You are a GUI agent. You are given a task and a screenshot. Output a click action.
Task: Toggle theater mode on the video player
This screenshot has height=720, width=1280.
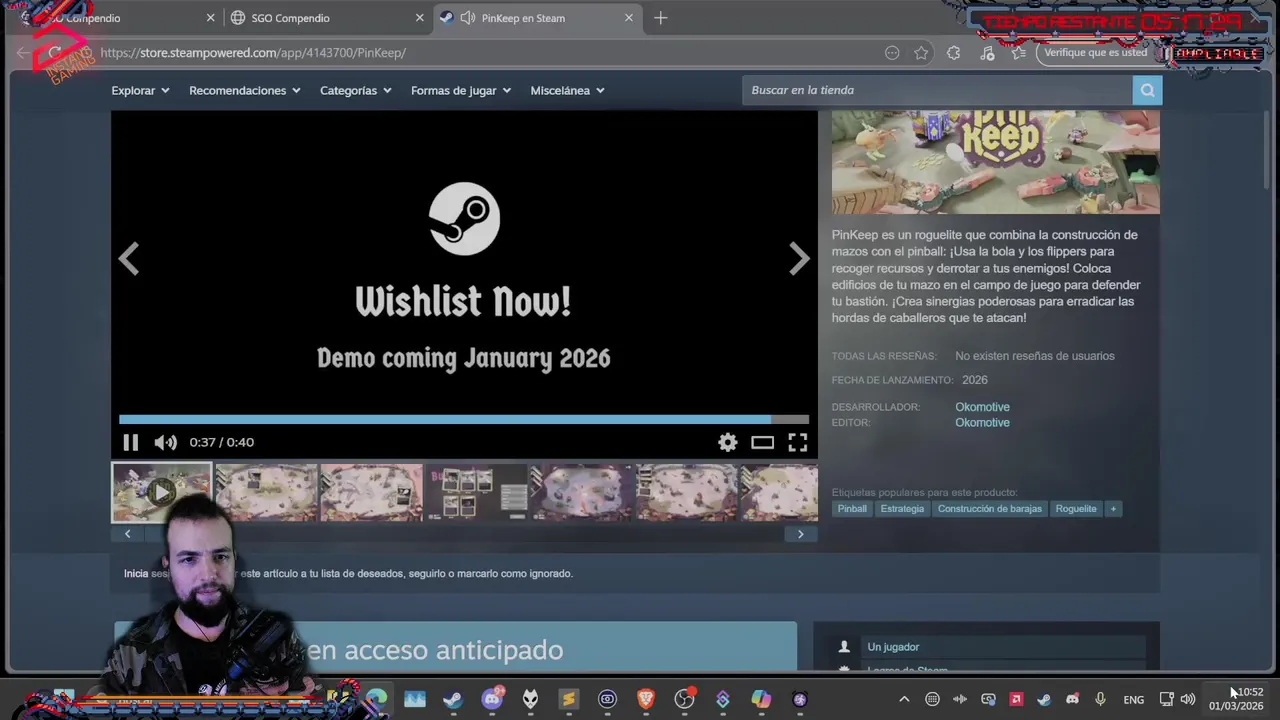763,442
